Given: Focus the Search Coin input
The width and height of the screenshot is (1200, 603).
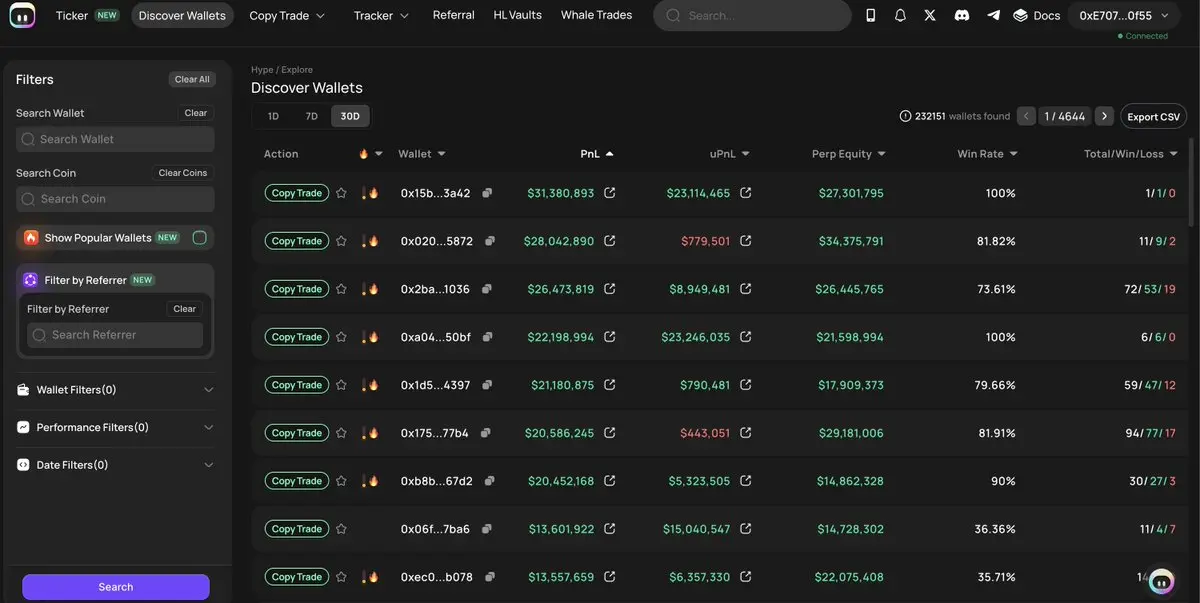Looking at the screenshot, I should click(x=115, y=199).
